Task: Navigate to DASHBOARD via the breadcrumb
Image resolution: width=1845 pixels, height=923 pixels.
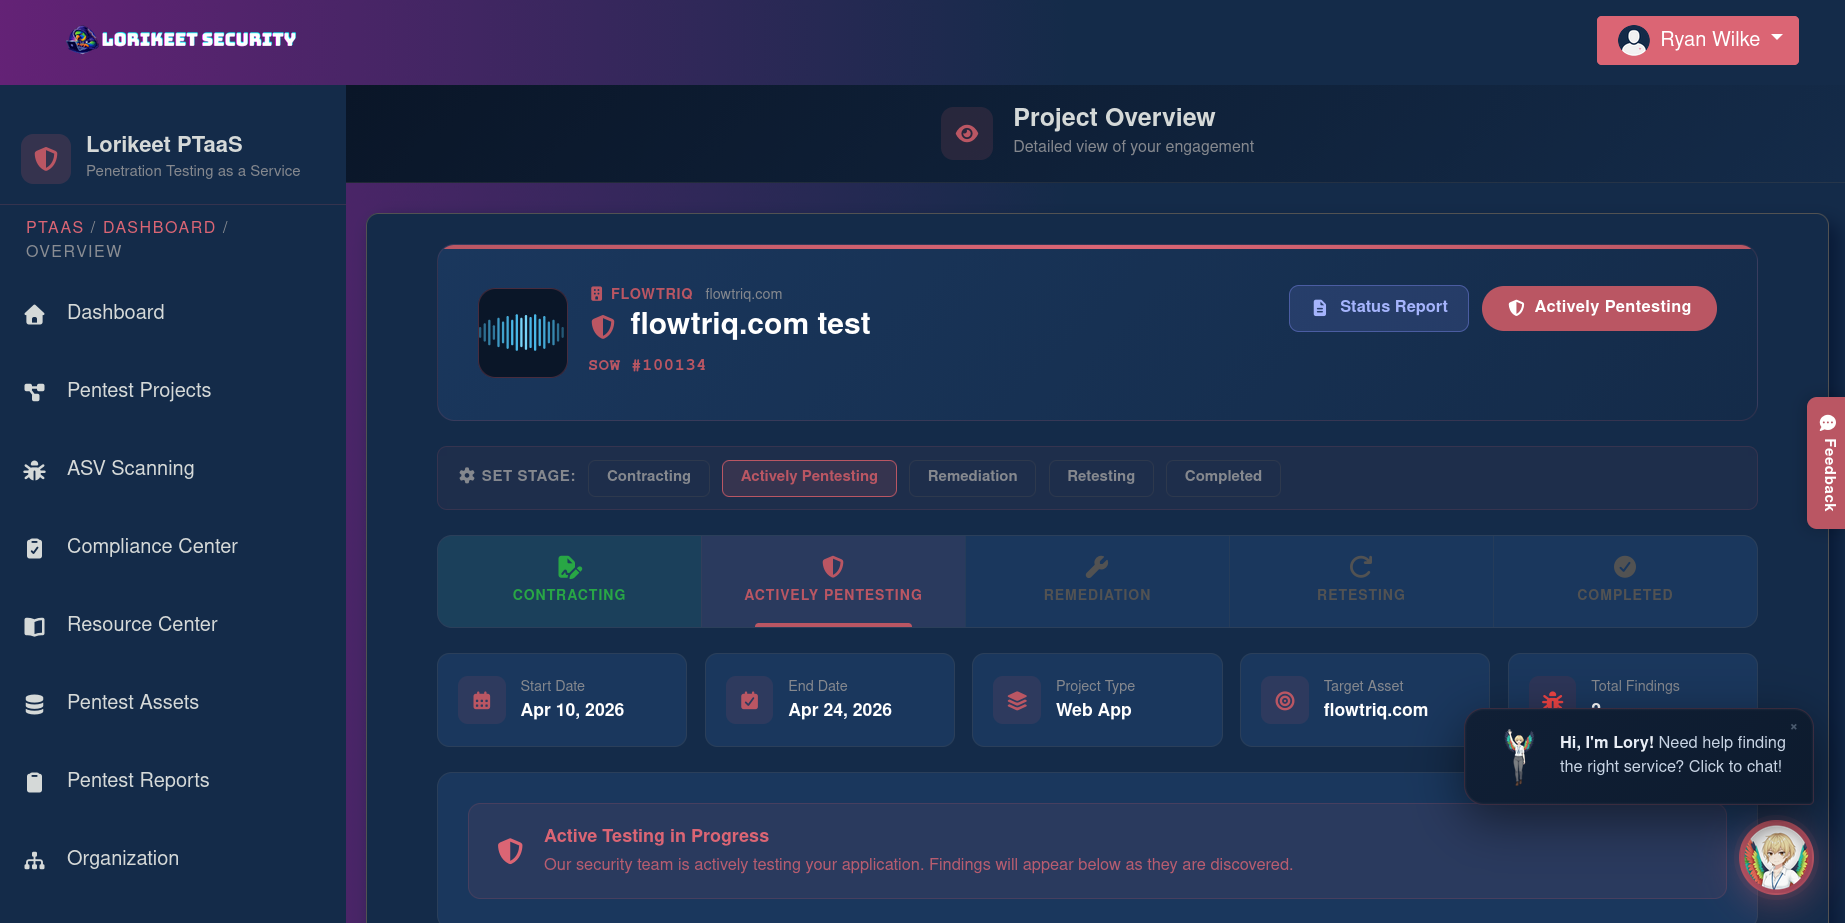Action: point(159,227)
